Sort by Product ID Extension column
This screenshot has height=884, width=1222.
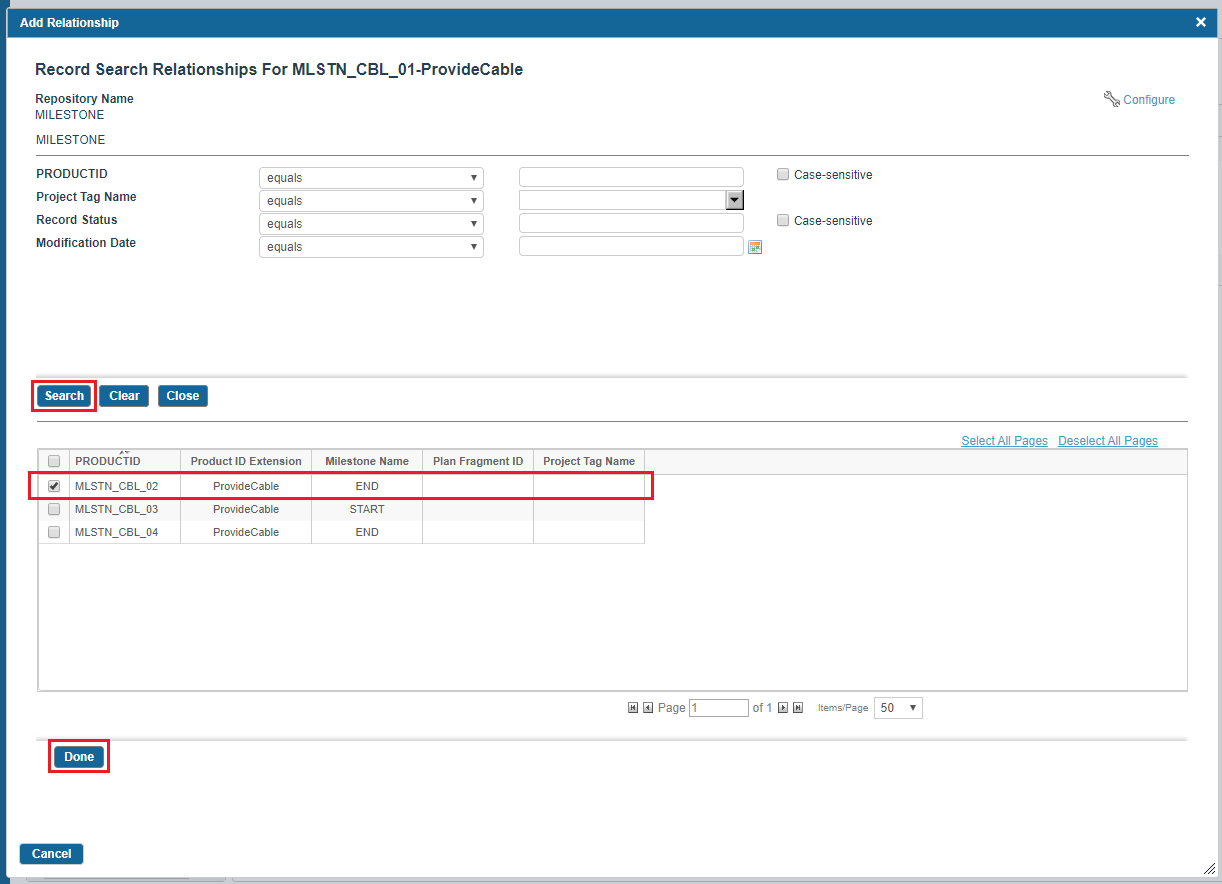246,461
